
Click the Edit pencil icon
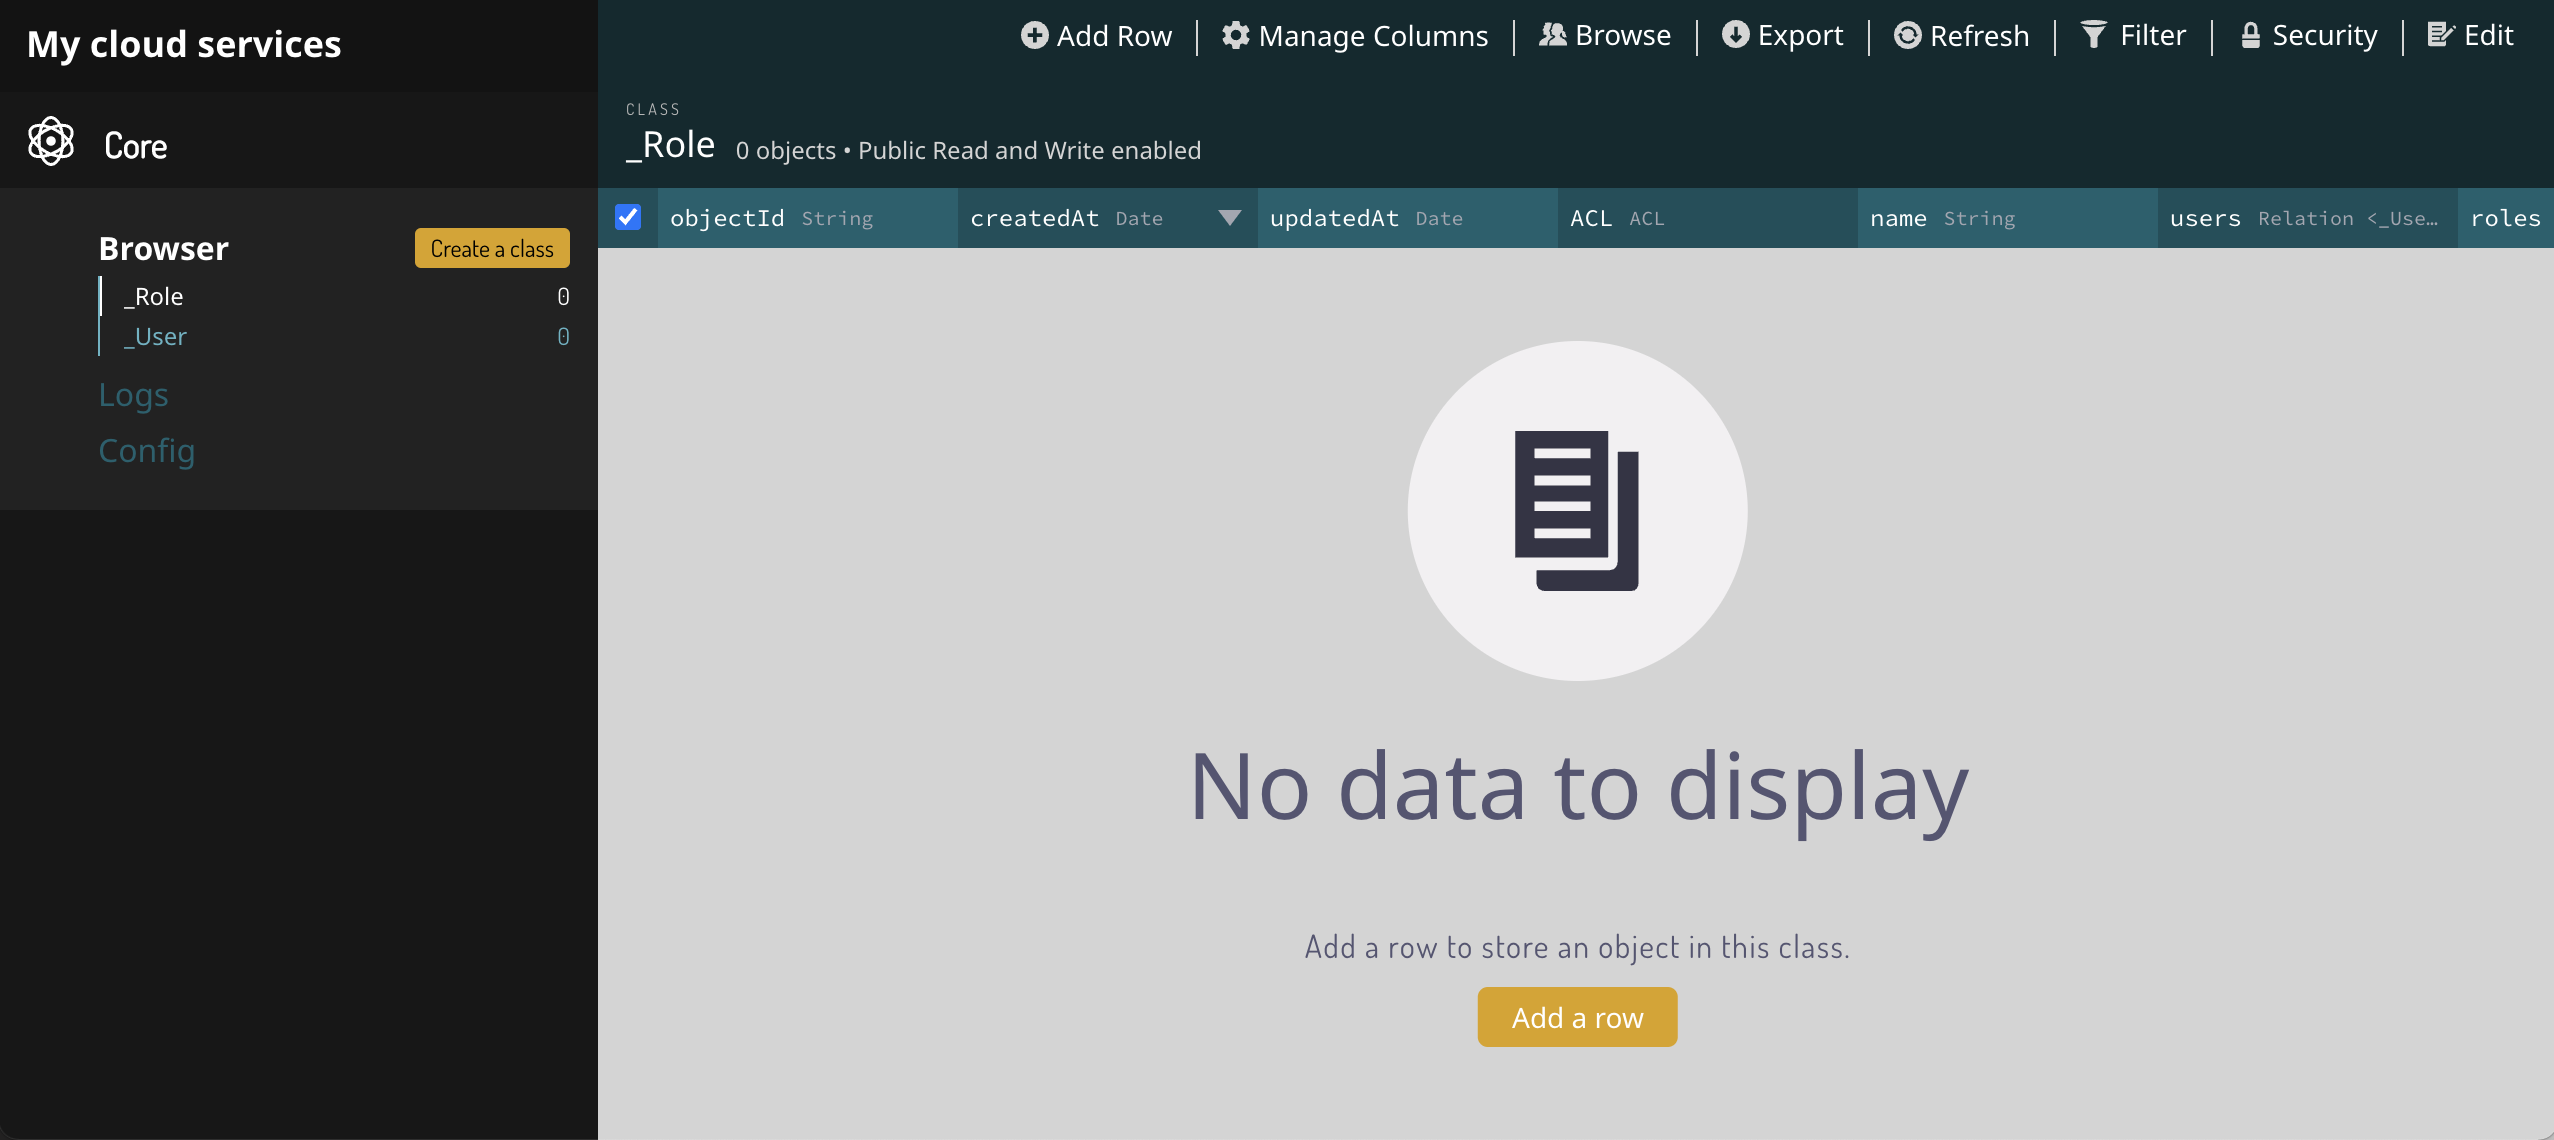click(2440, 35)
